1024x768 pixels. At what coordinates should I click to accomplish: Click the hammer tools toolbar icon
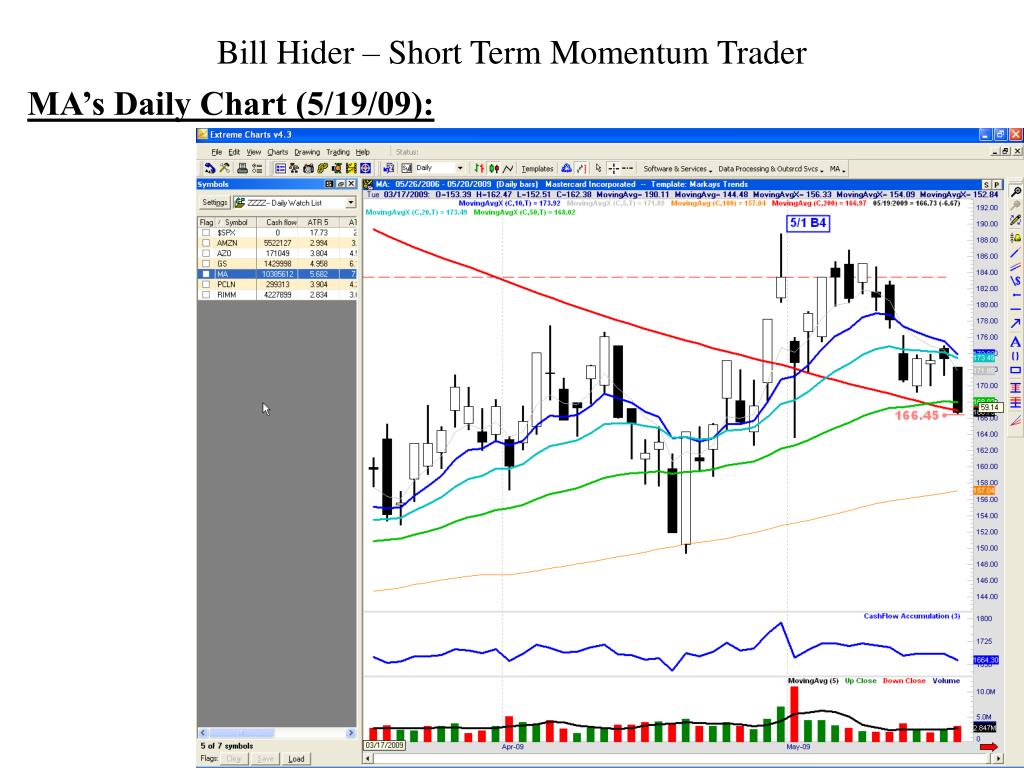click(x=225, y=168)
